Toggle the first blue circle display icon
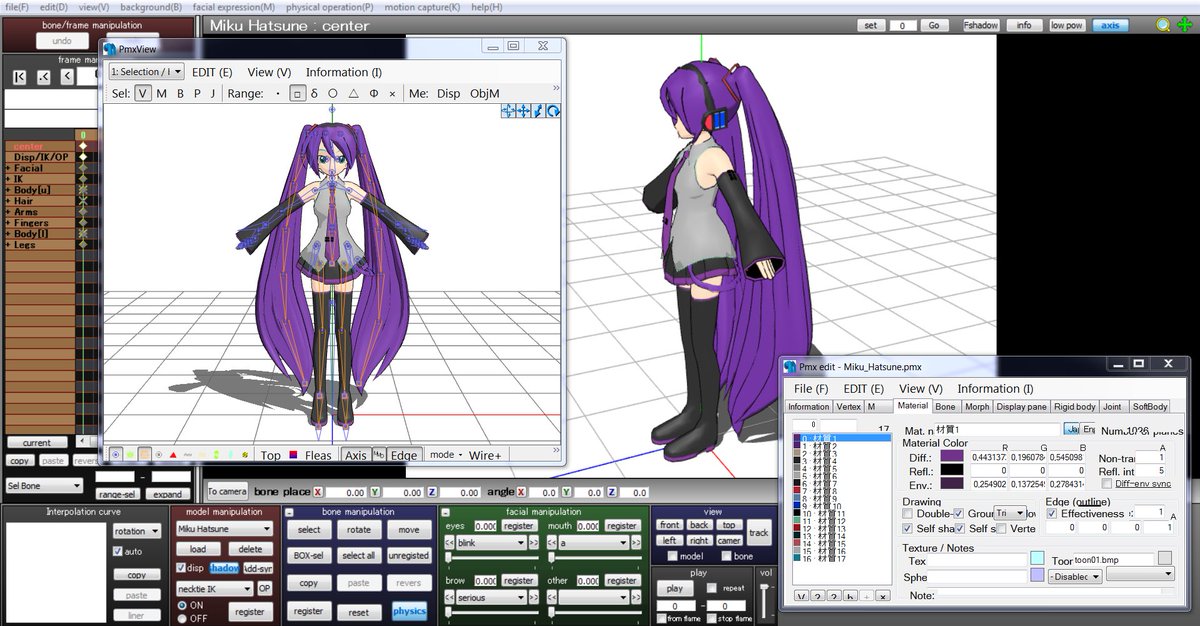The image size is (1200, 626). tap(116, 455)
